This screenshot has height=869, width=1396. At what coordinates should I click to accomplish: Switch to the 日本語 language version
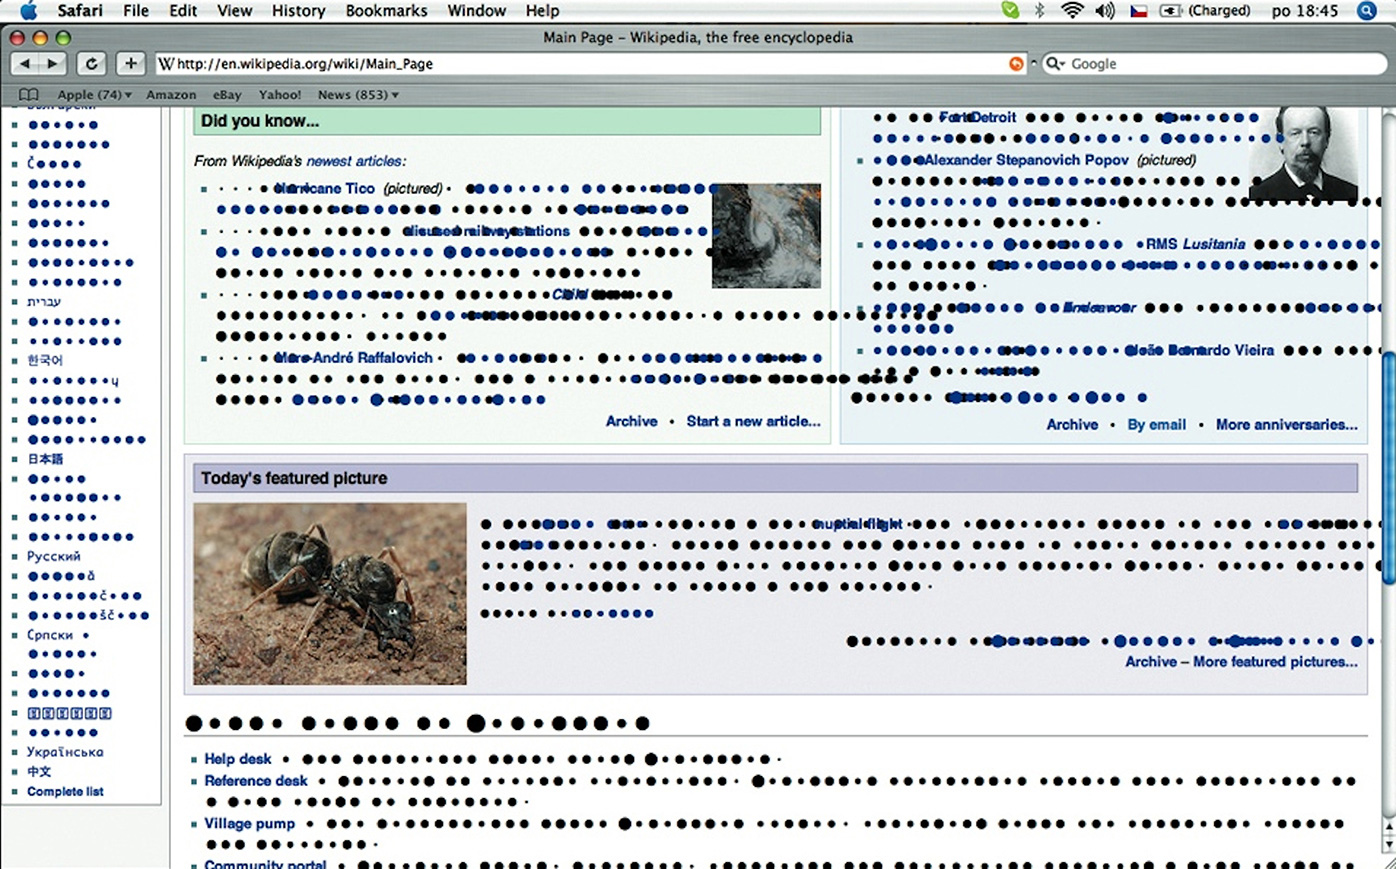coord(45,459)
